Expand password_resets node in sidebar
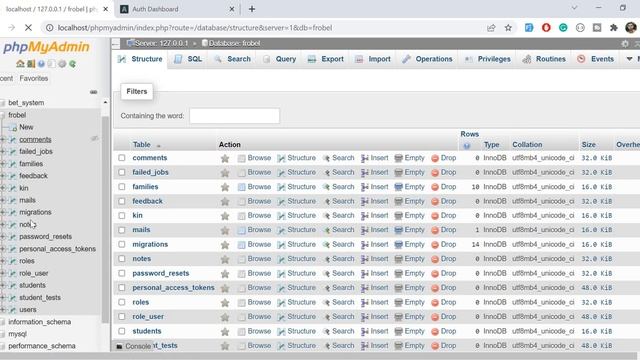Image resolution: width=640 pixels, height=360 pixels. (3, 237)
